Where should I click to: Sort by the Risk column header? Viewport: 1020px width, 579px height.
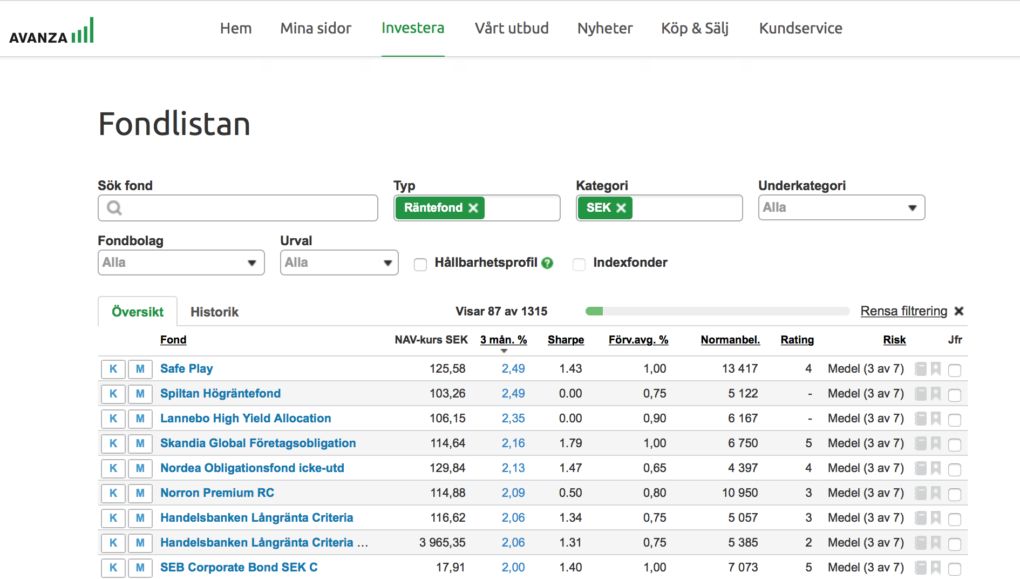[894, 340]
